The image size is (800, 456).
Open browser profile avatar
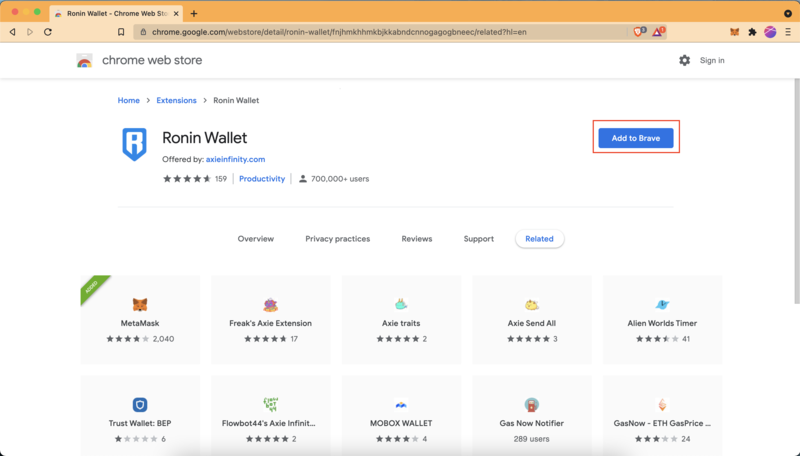point(770,32)
